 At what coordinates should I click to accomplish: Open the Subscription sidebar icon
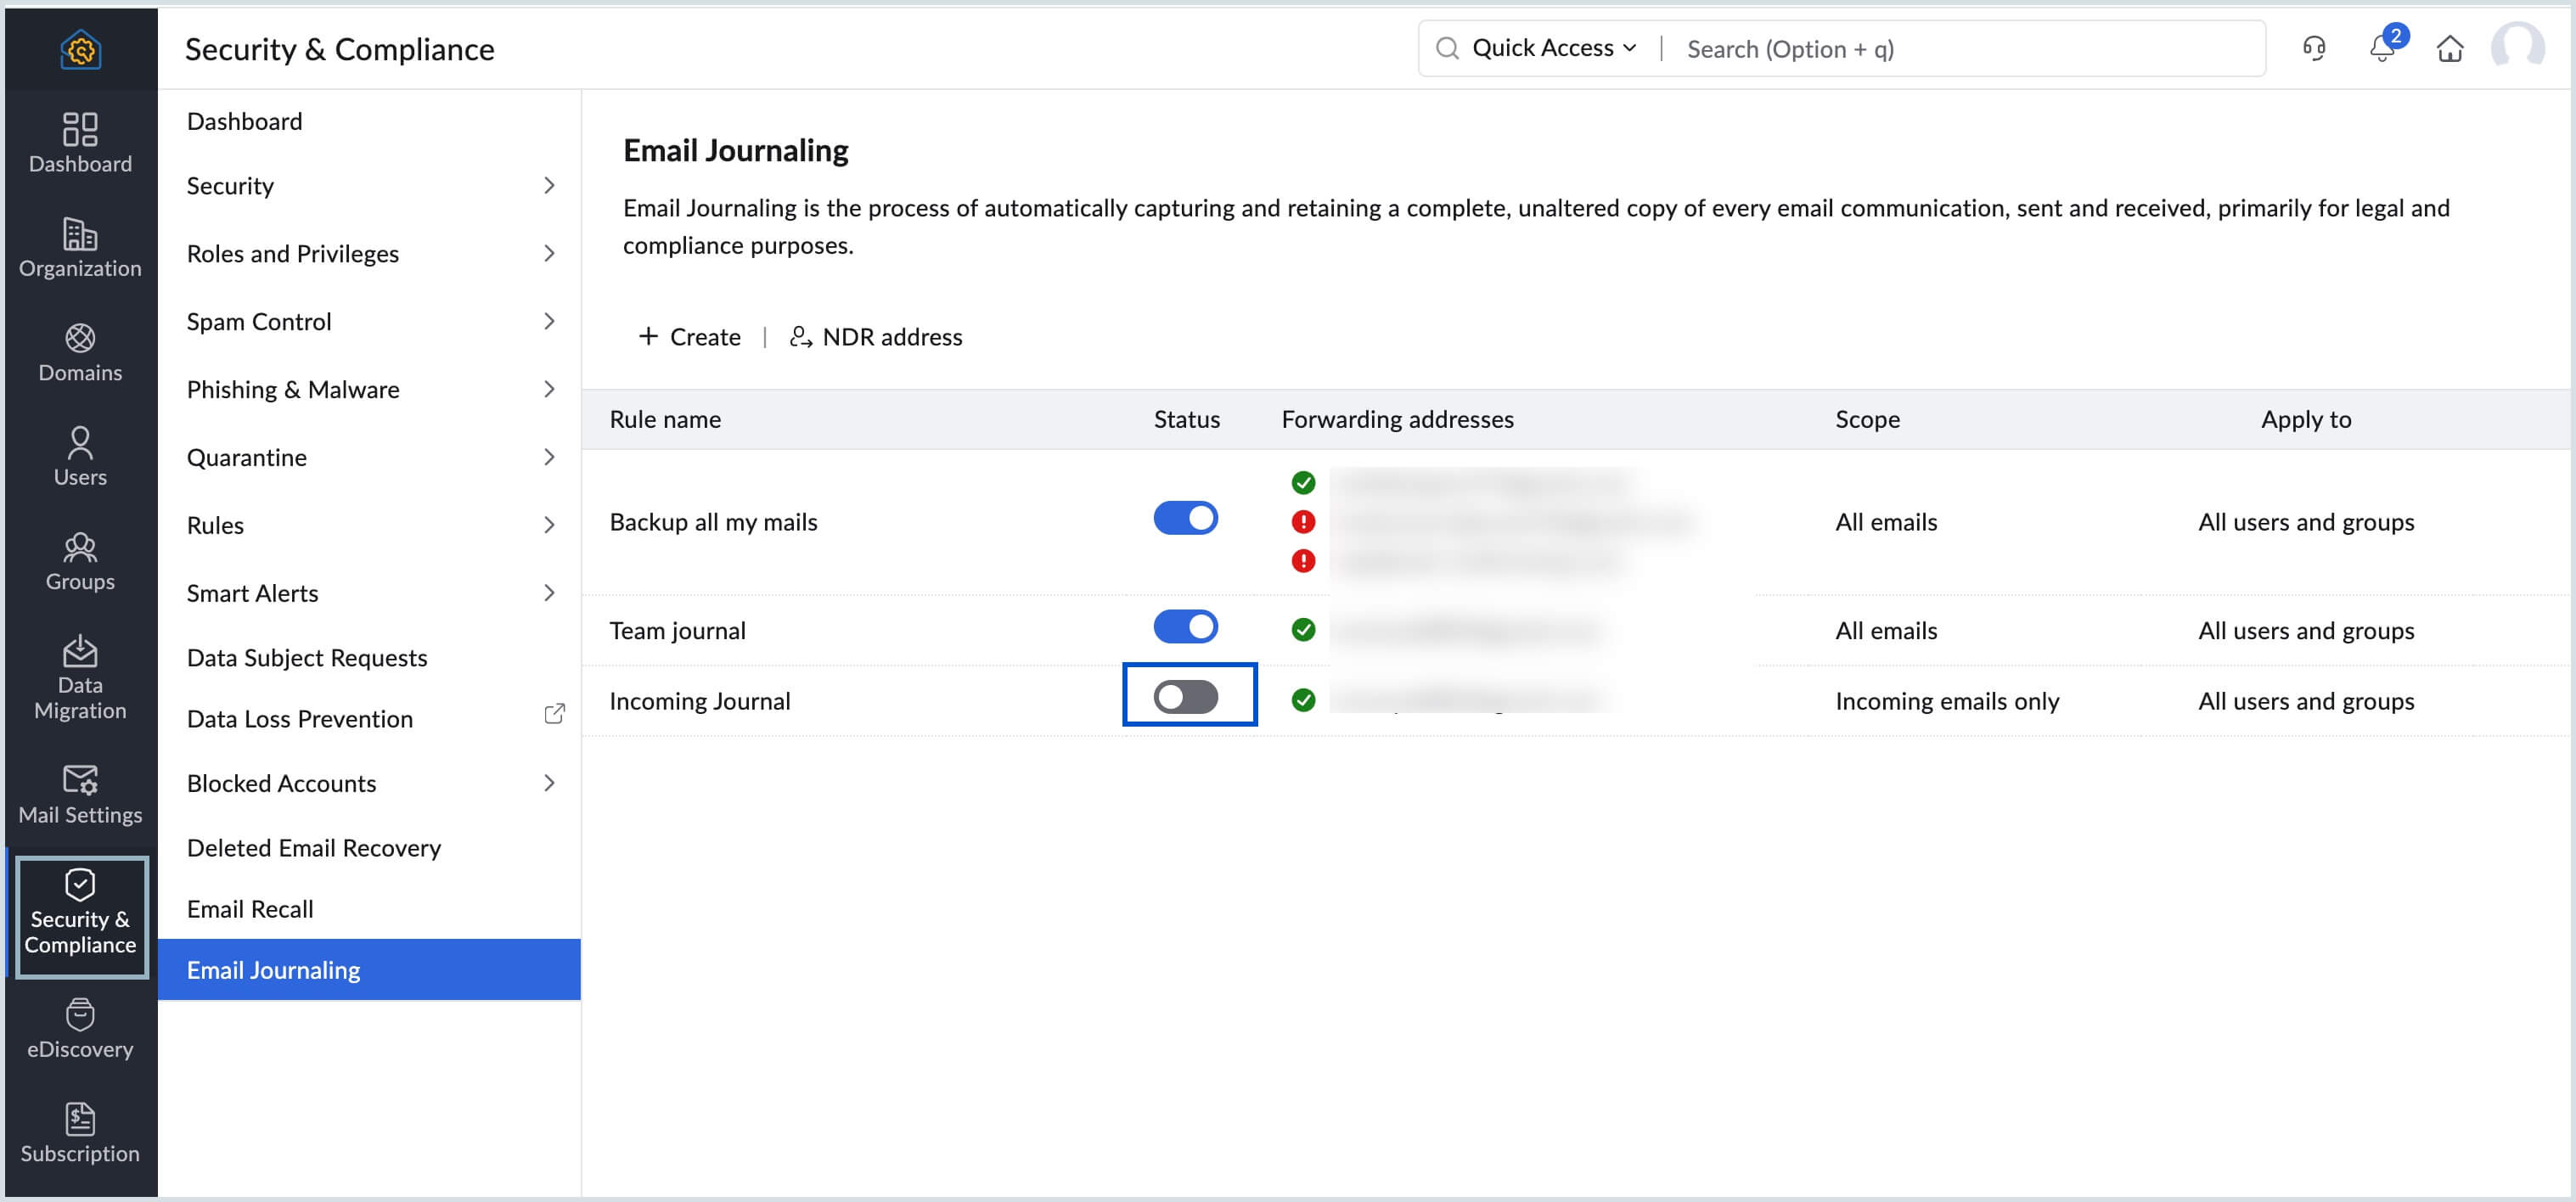click(80, 1133)
